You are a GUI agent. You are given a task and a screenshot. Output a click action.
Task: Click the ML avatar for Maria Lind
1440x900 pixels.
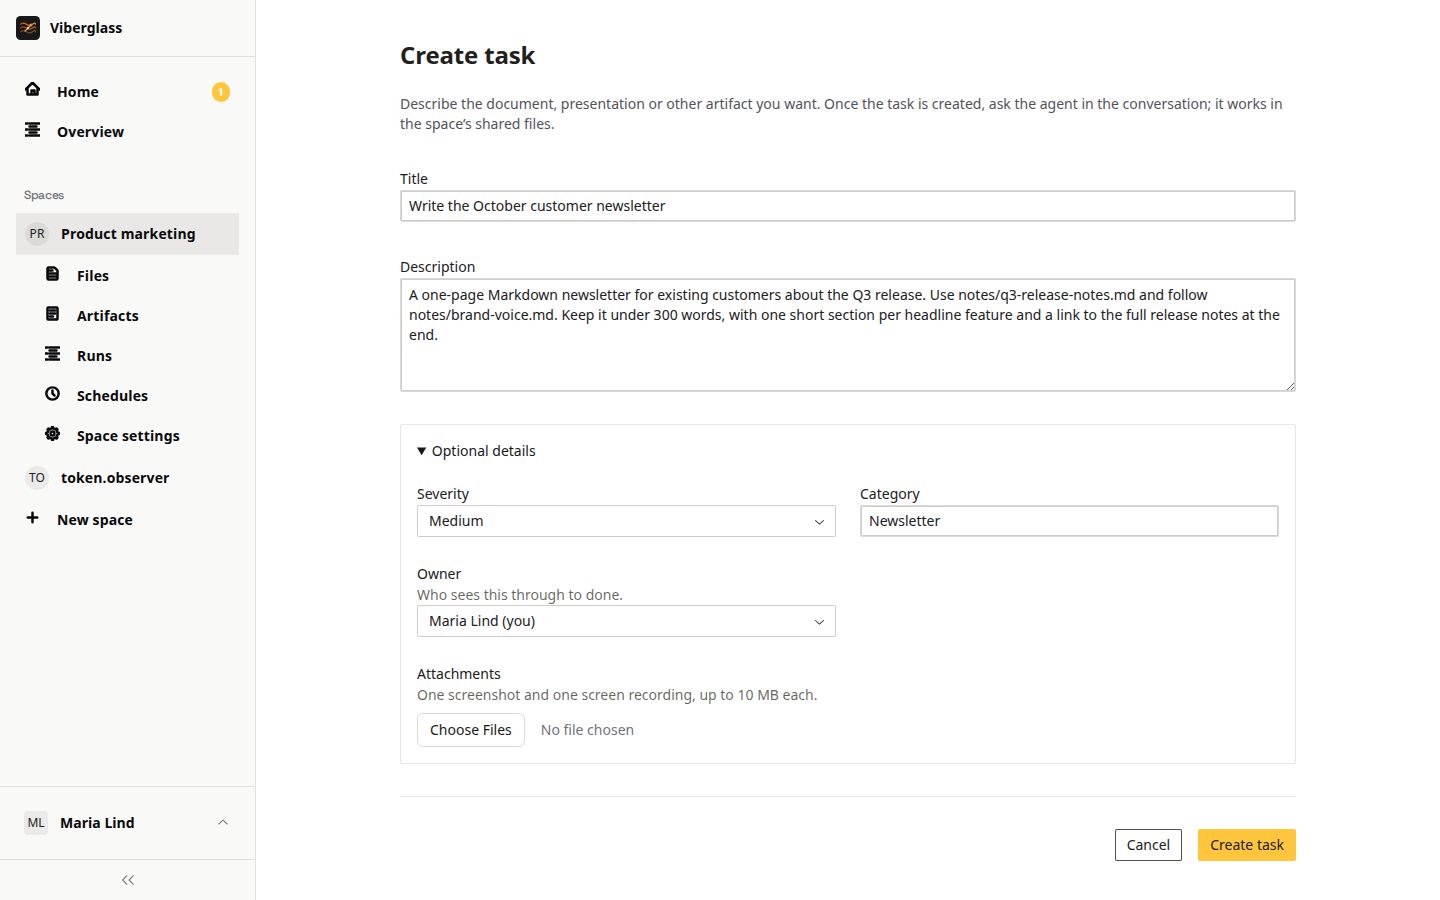point(36,823)
